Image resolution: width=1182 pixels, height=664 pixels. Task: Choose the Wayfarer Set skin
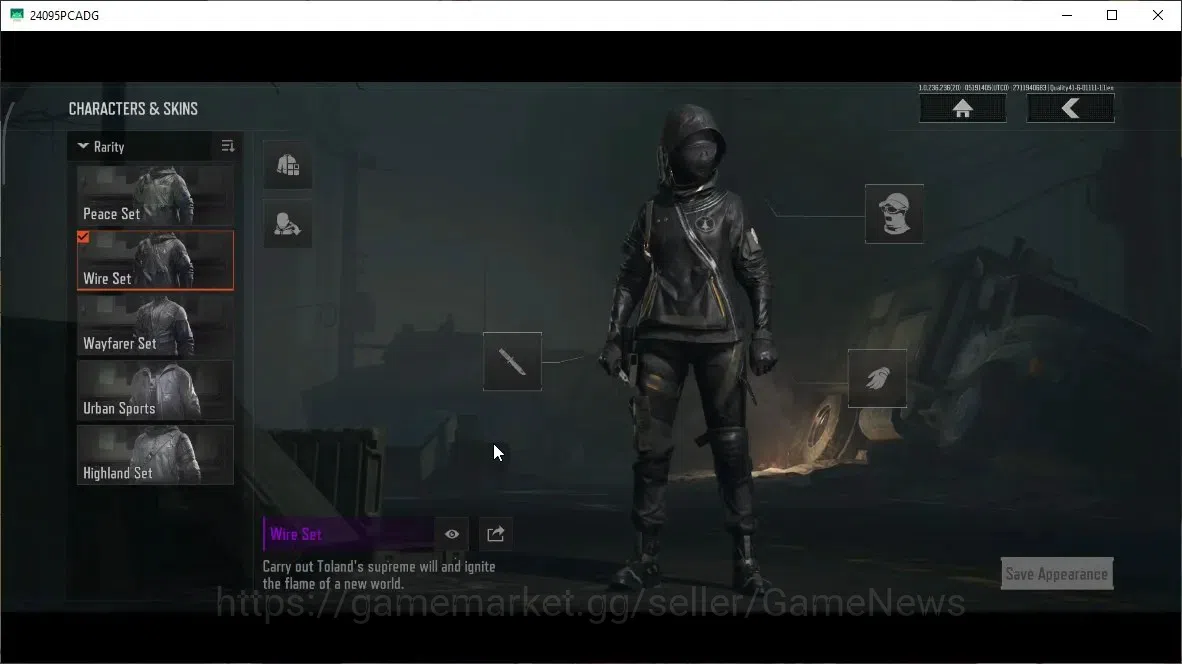(155, 326)
